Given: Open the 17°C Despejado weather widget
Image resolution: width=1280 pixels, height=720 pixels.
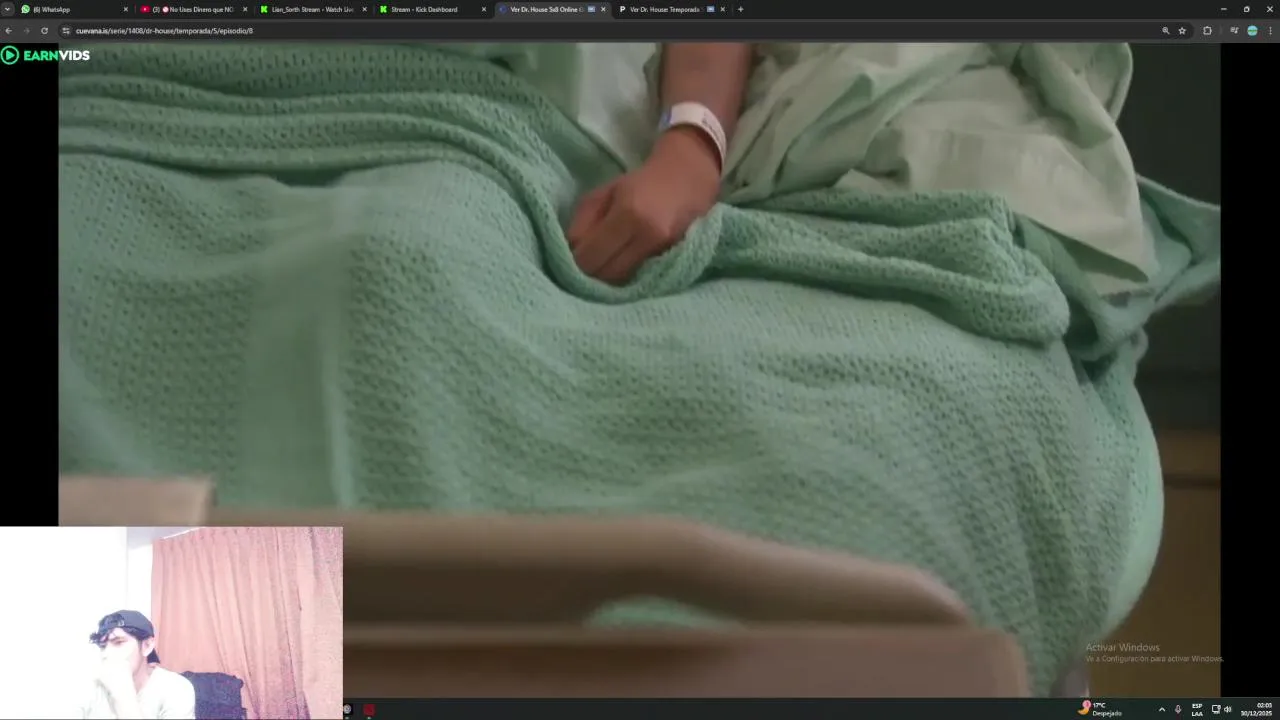Looking at the screenshot, I should 1100,709.
